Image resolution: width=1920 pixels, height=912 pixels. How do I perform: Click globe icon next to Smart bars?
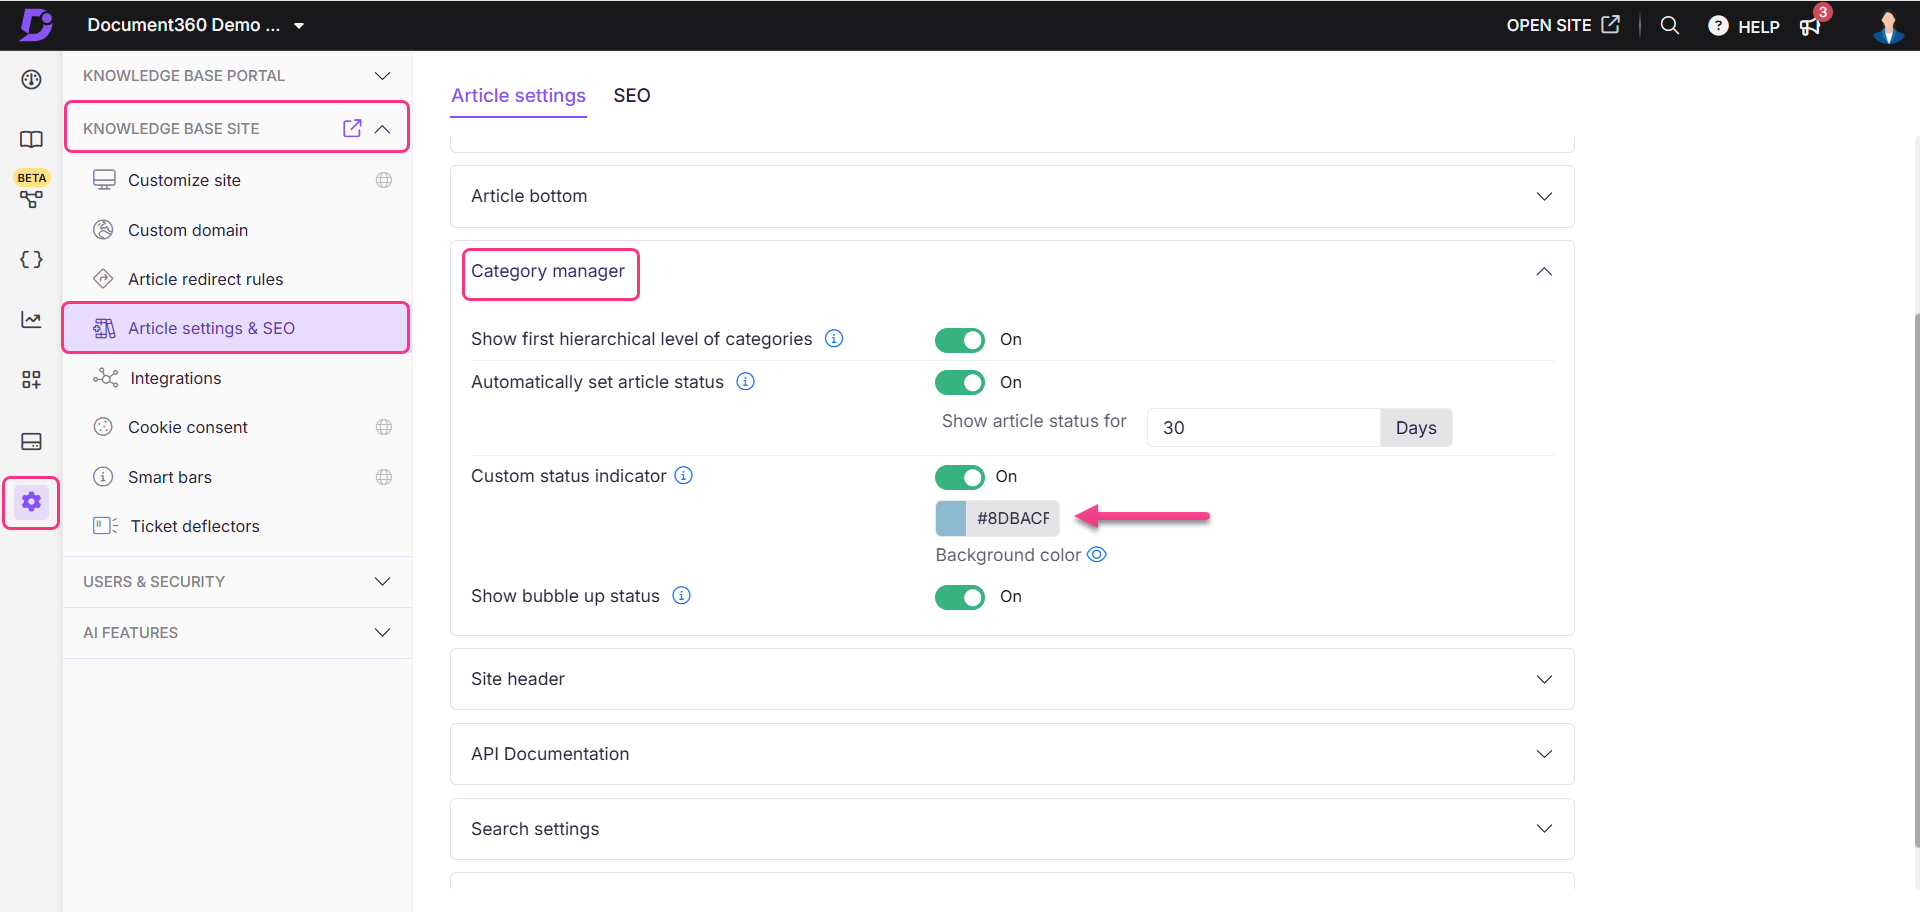point(384,477)
